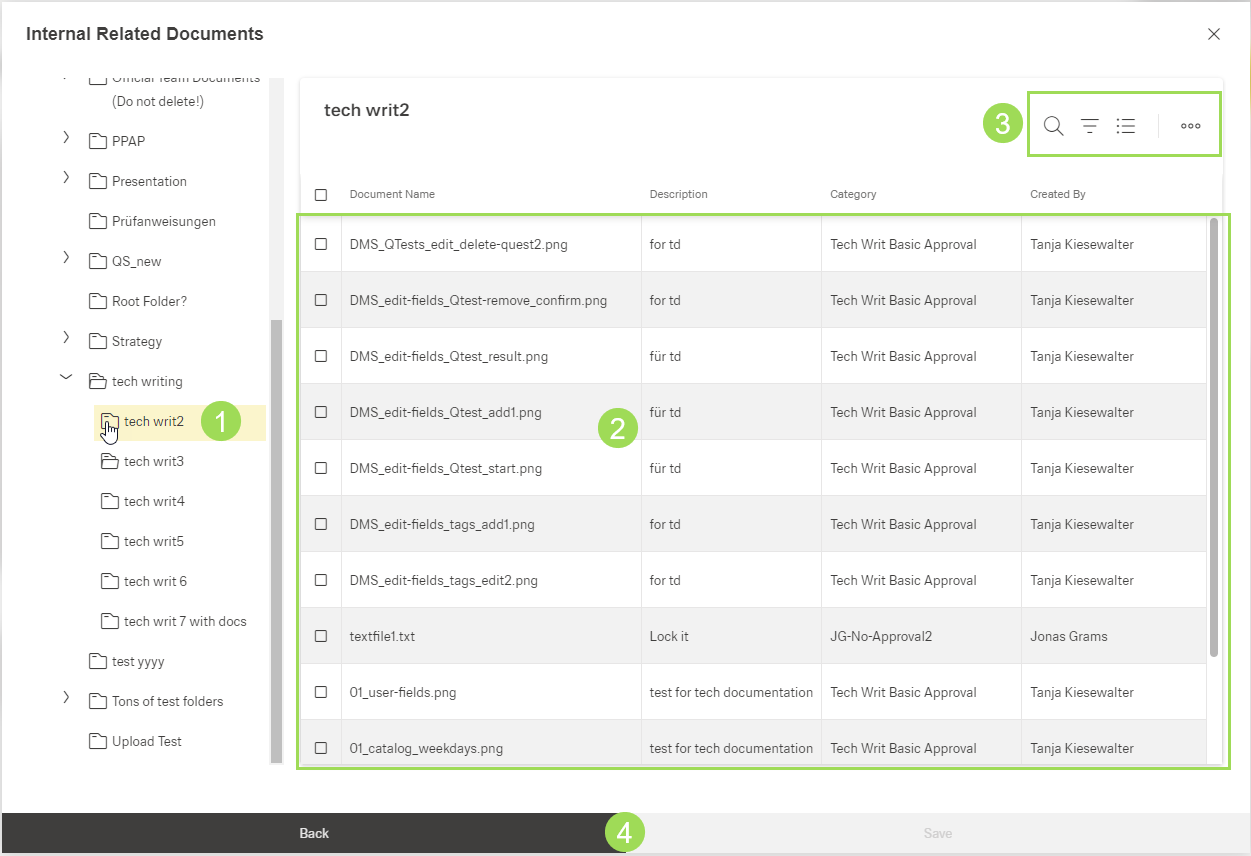
Task: Click the Back button
Action: [314, 833]
